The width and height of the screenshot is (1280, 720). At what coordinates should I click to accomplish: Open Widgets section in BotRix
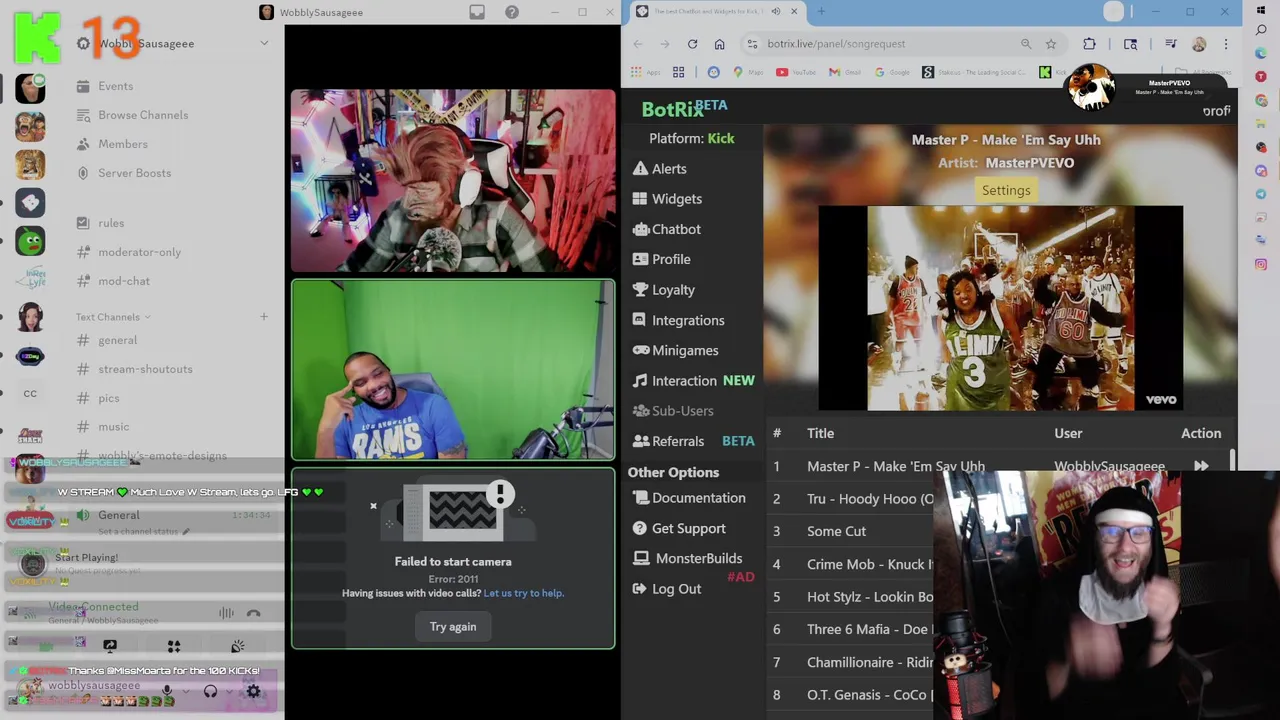667,199
